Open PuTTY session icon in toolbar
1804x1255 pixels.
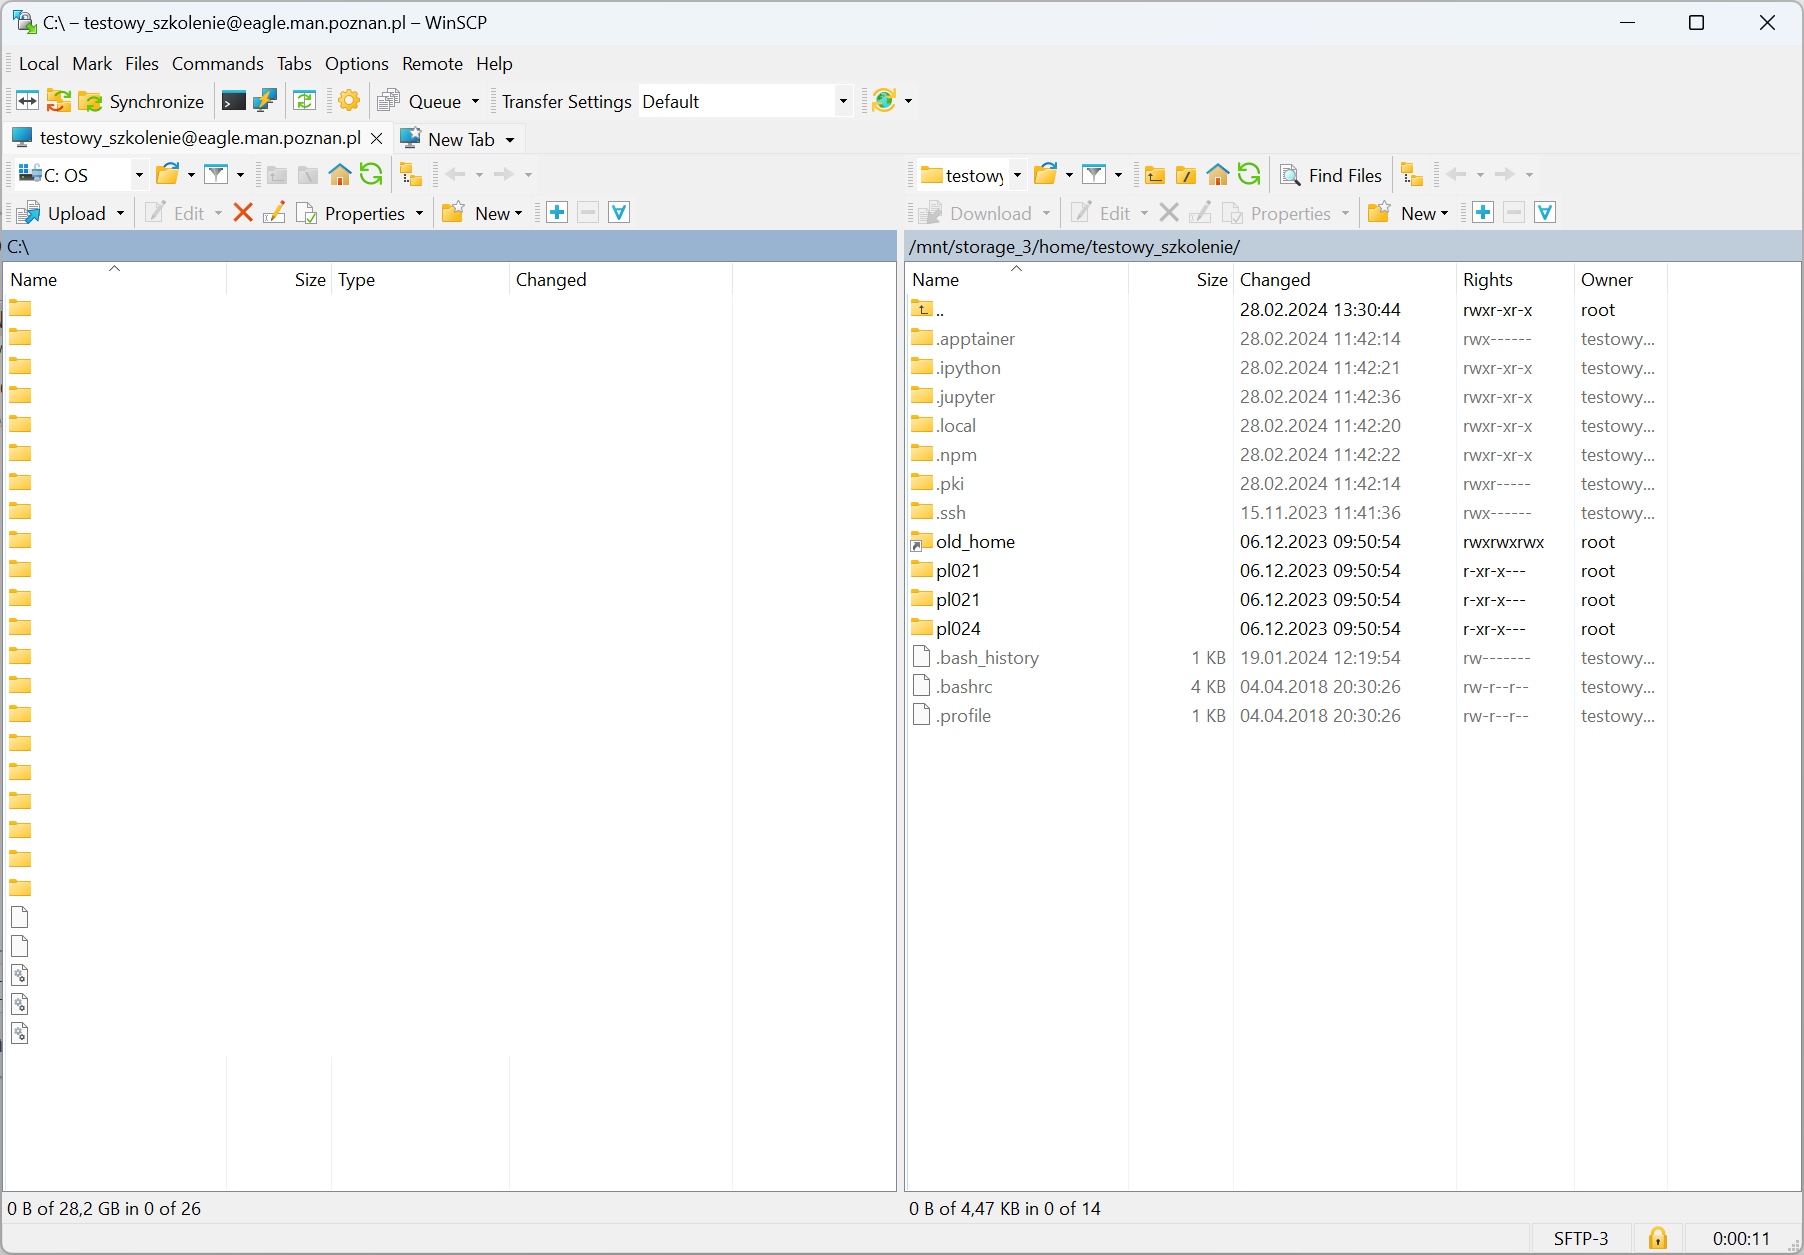[265, 101]
